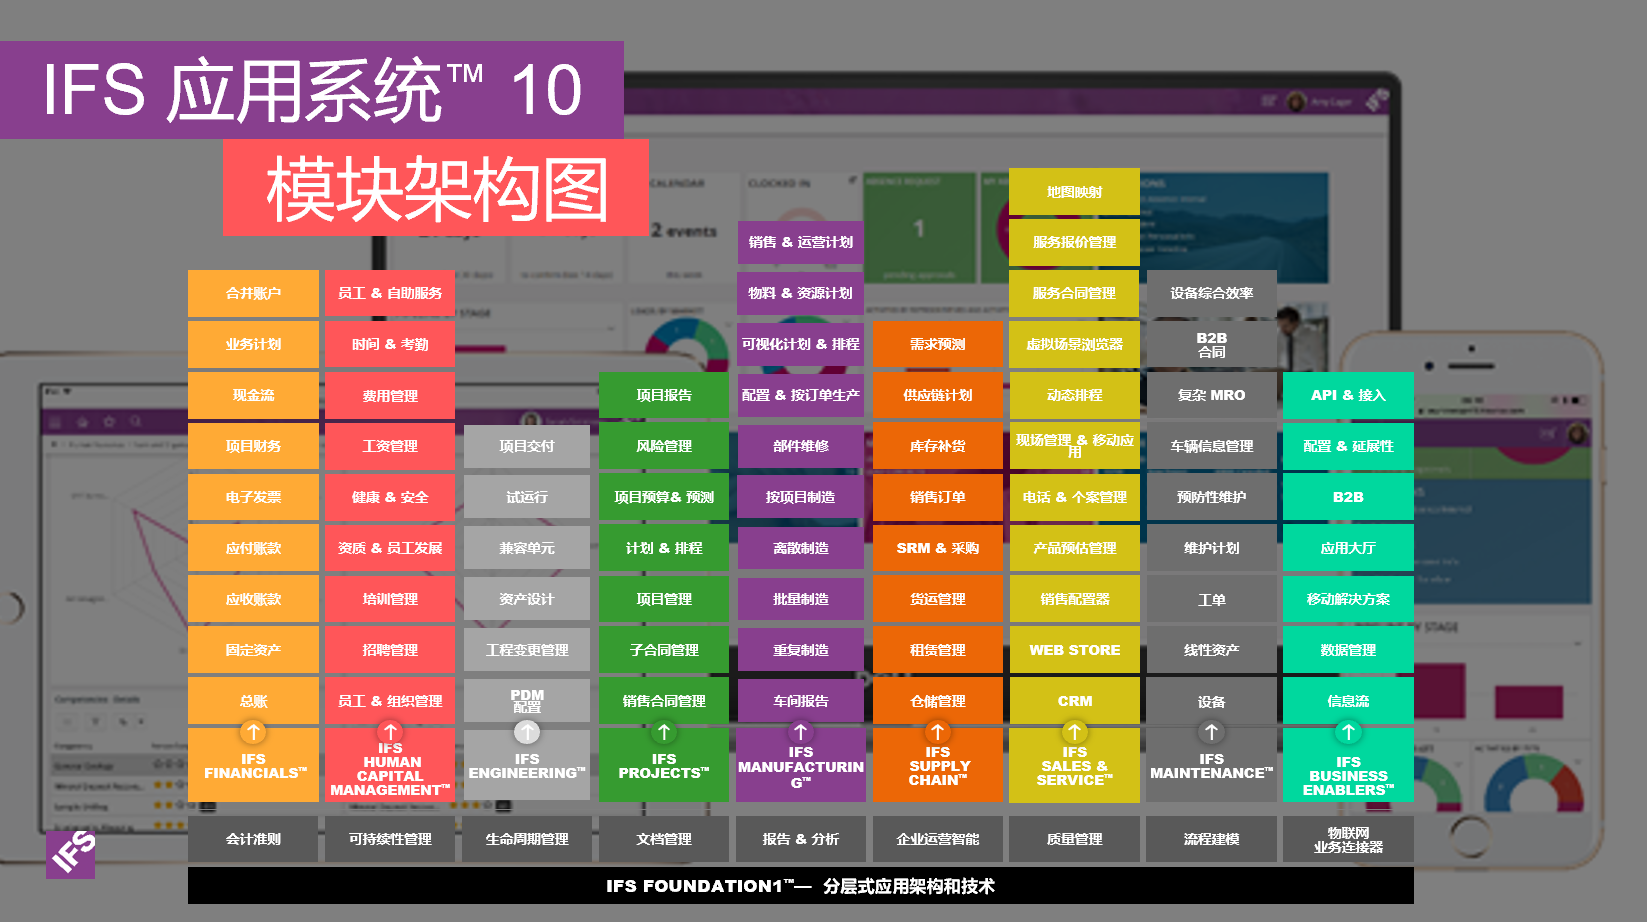1647x922 pixels.
Task: Click the 培训管理 tile
Action: point(390,599)
